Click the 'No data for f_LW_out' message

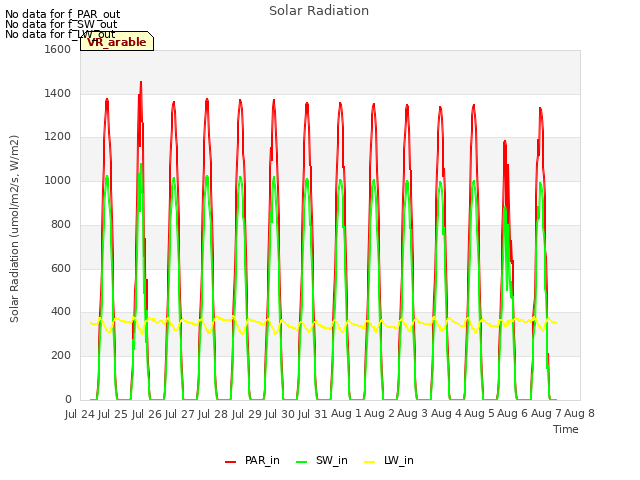coord(60,34)
